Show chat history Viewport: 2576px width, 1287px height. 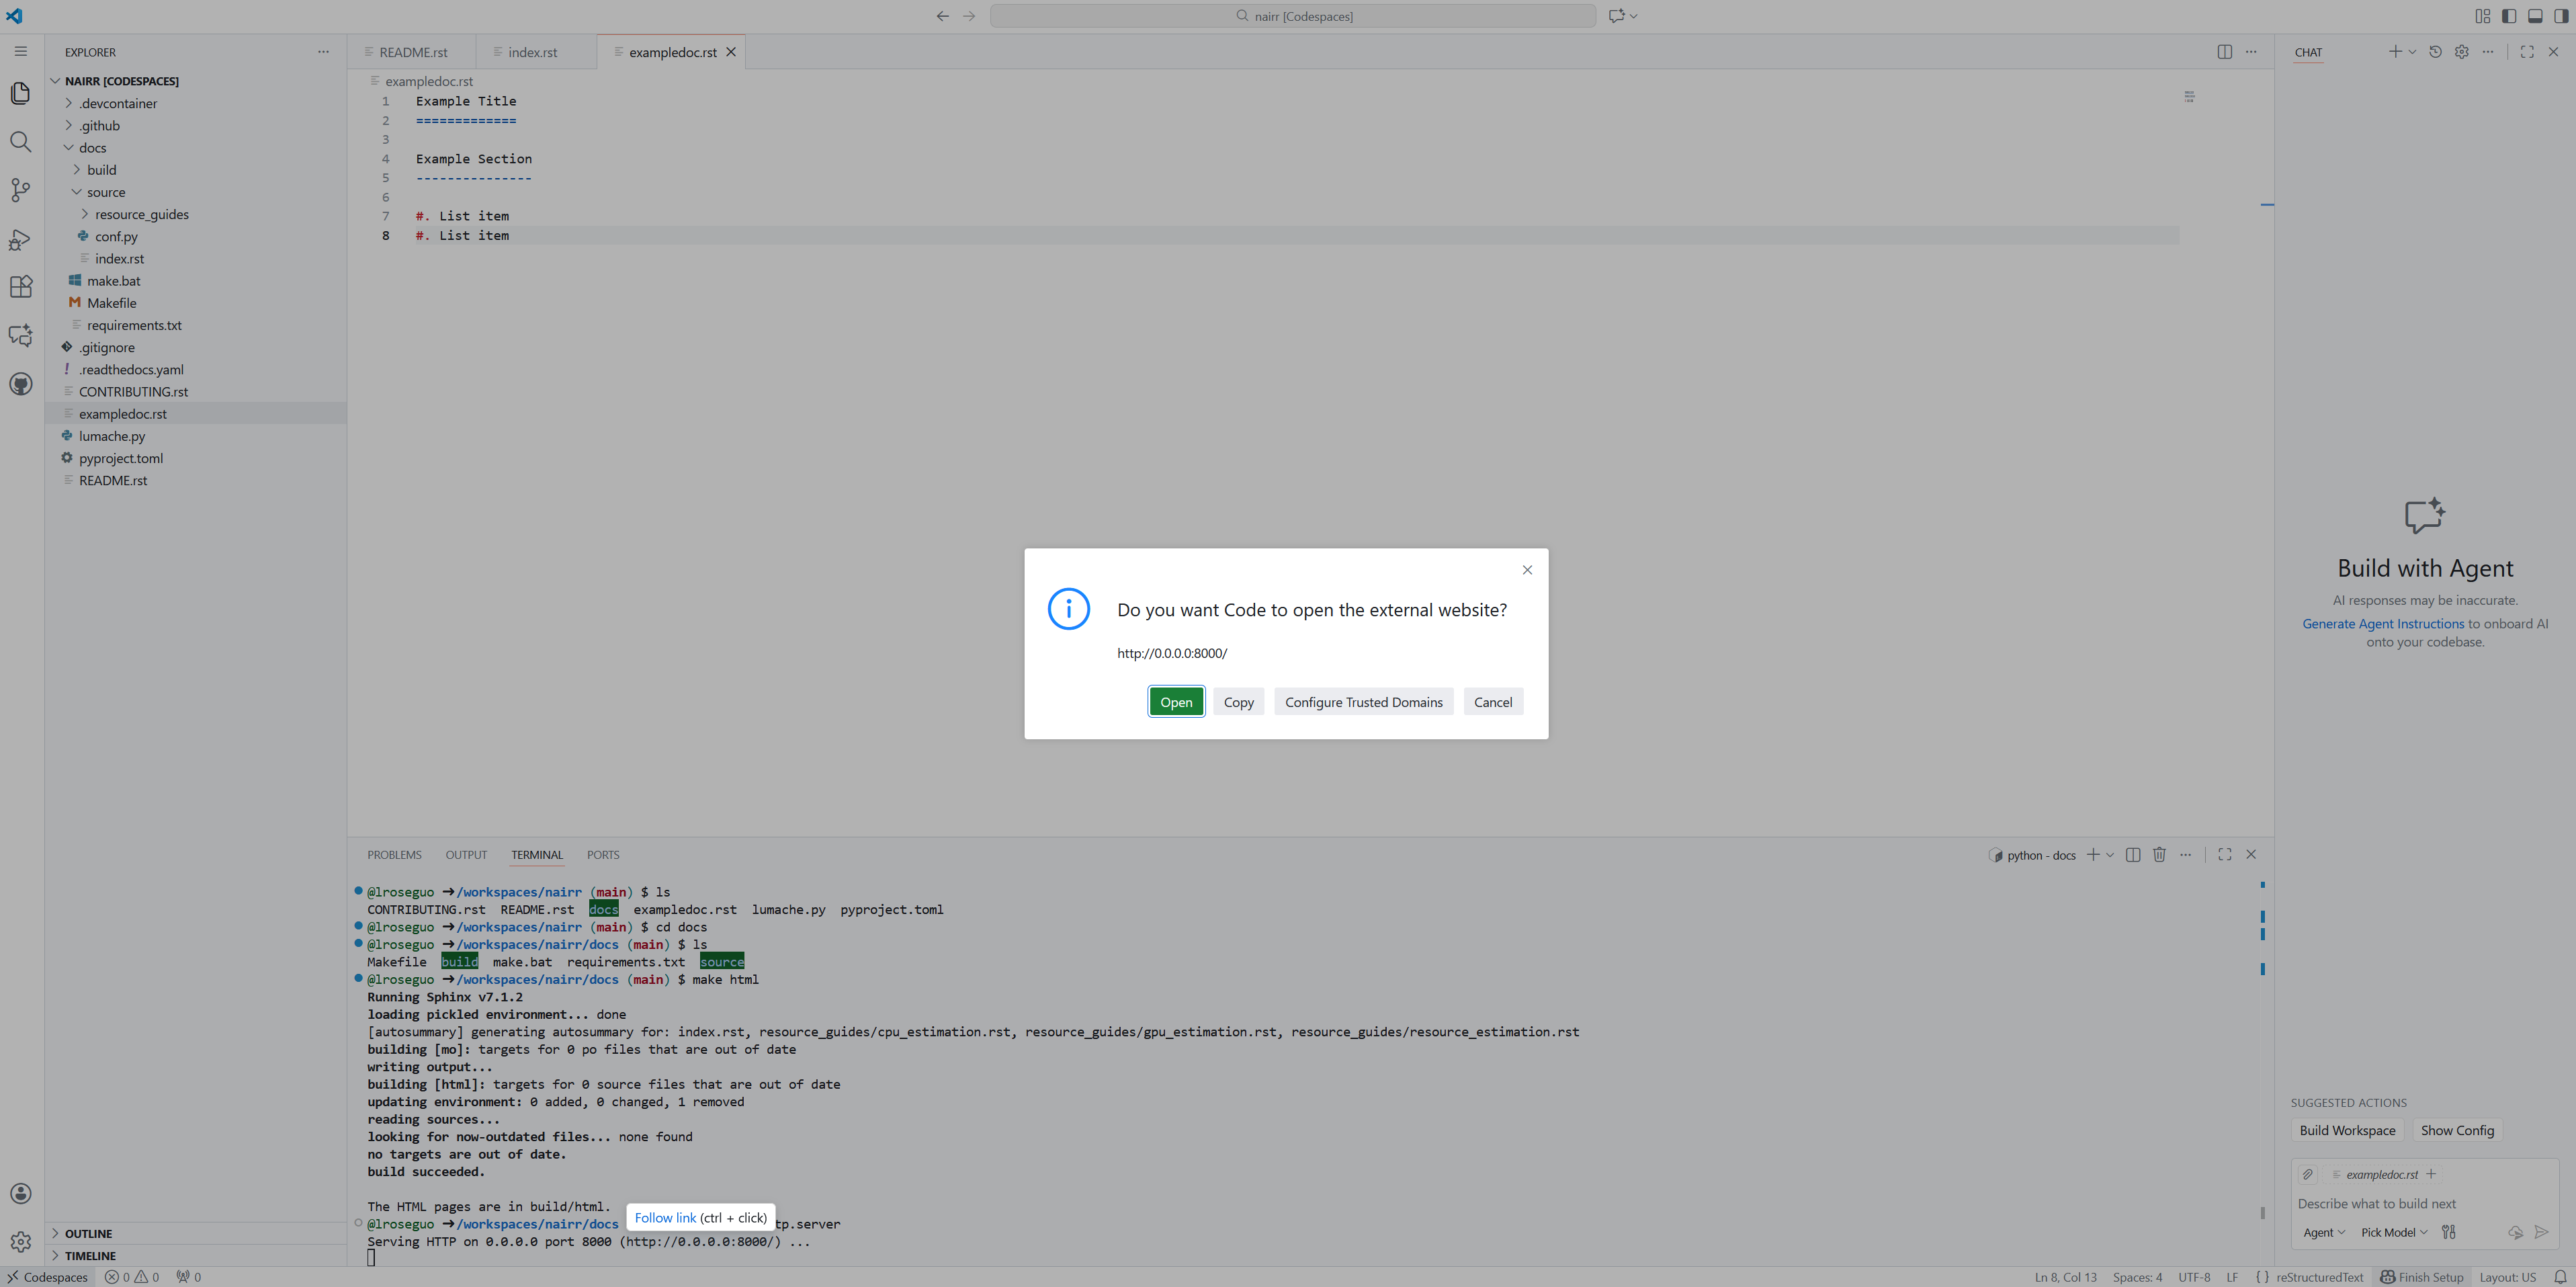[x=2435, y=52]
